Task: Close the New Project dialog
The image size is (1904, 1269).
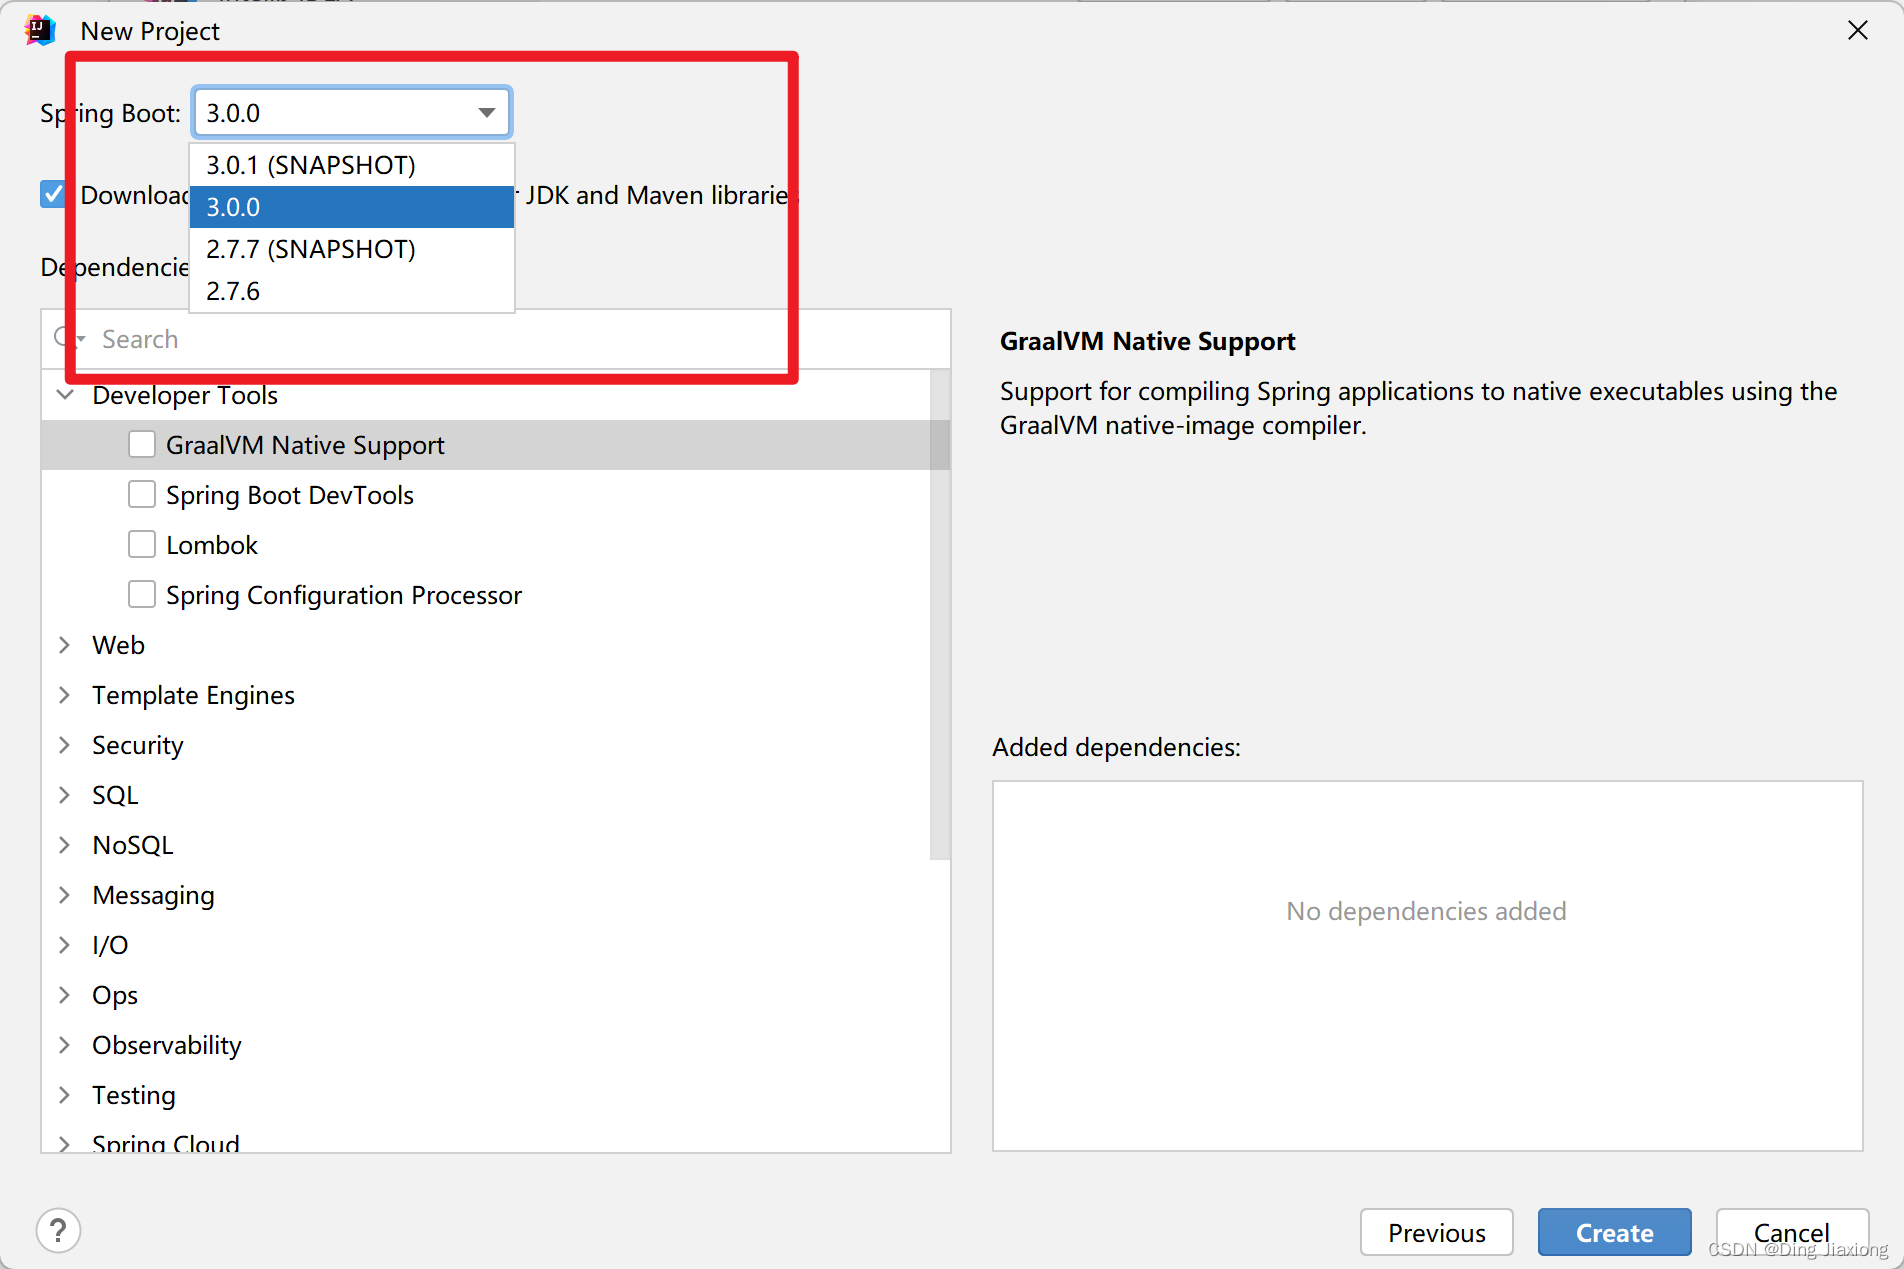Action: [1858, 30]
